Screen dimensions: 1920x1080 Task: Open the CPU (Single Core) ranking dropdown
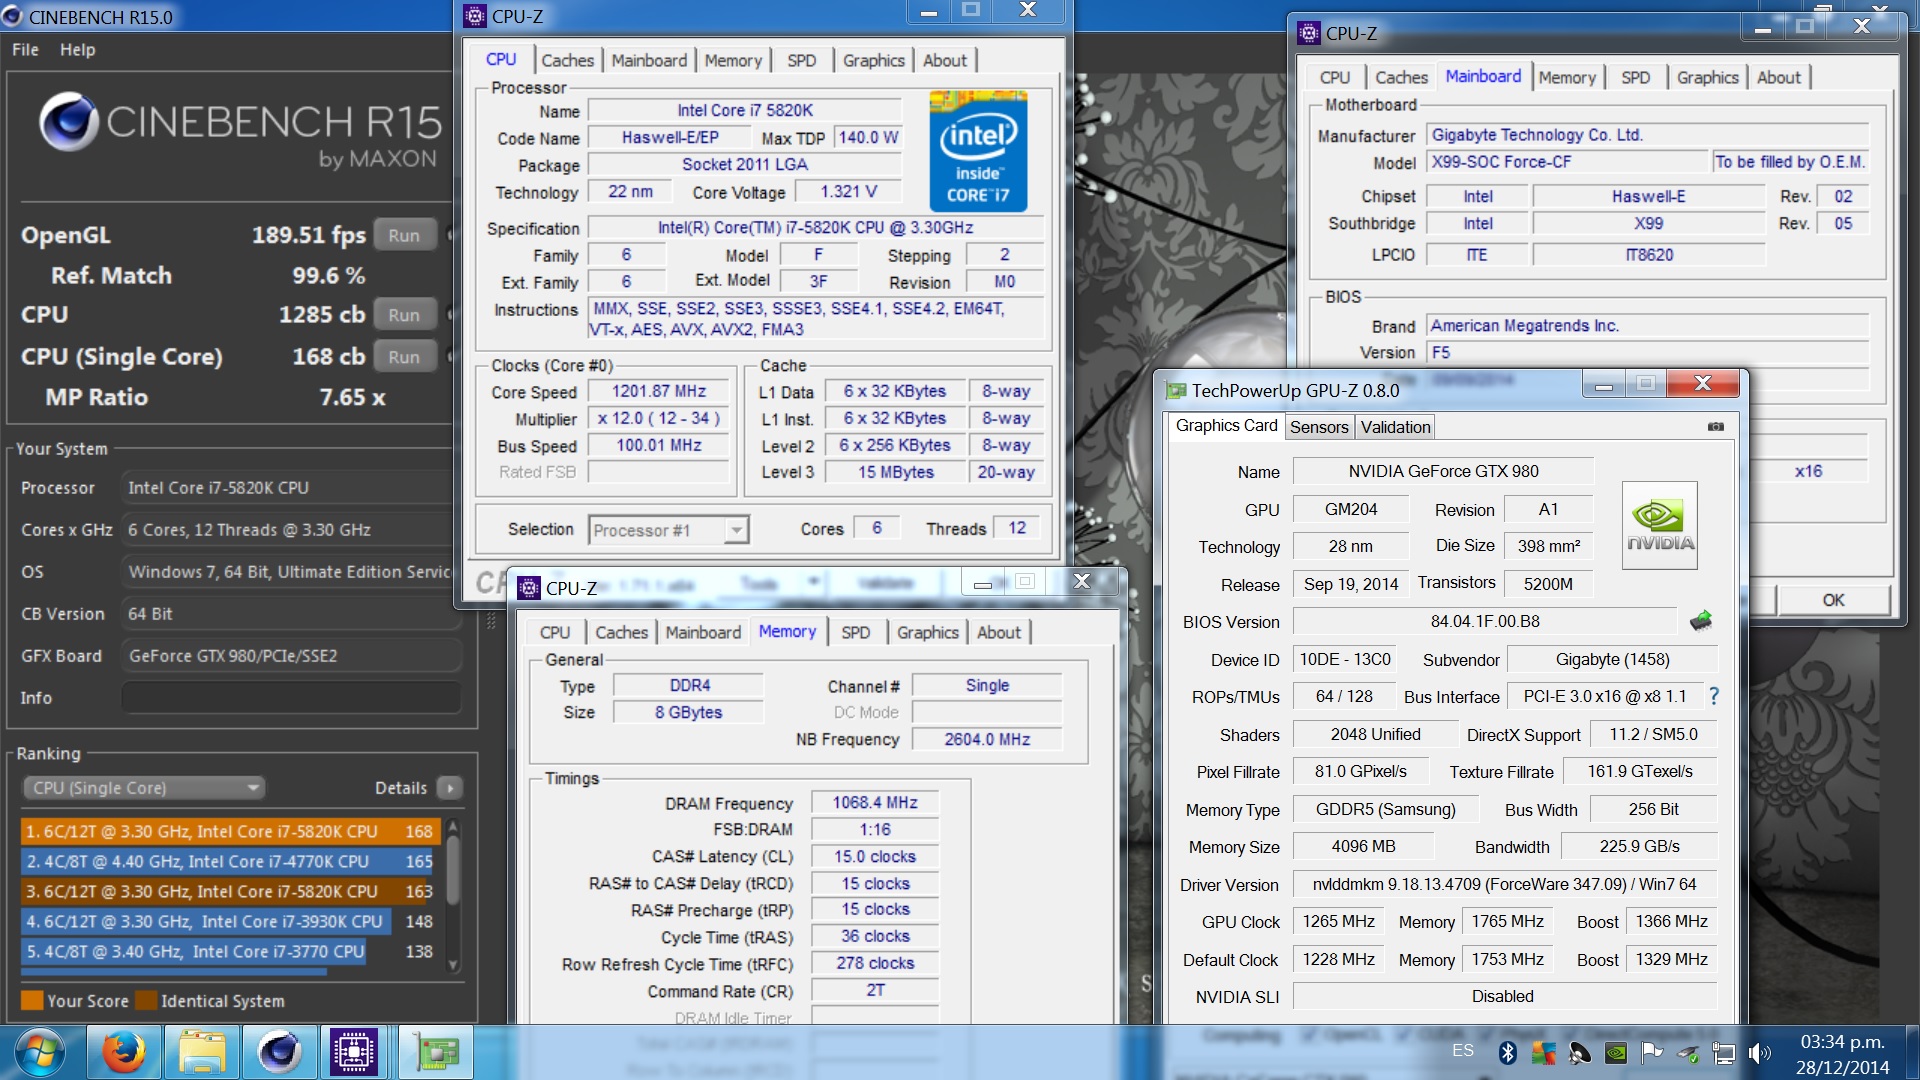[x=144, y=788]
